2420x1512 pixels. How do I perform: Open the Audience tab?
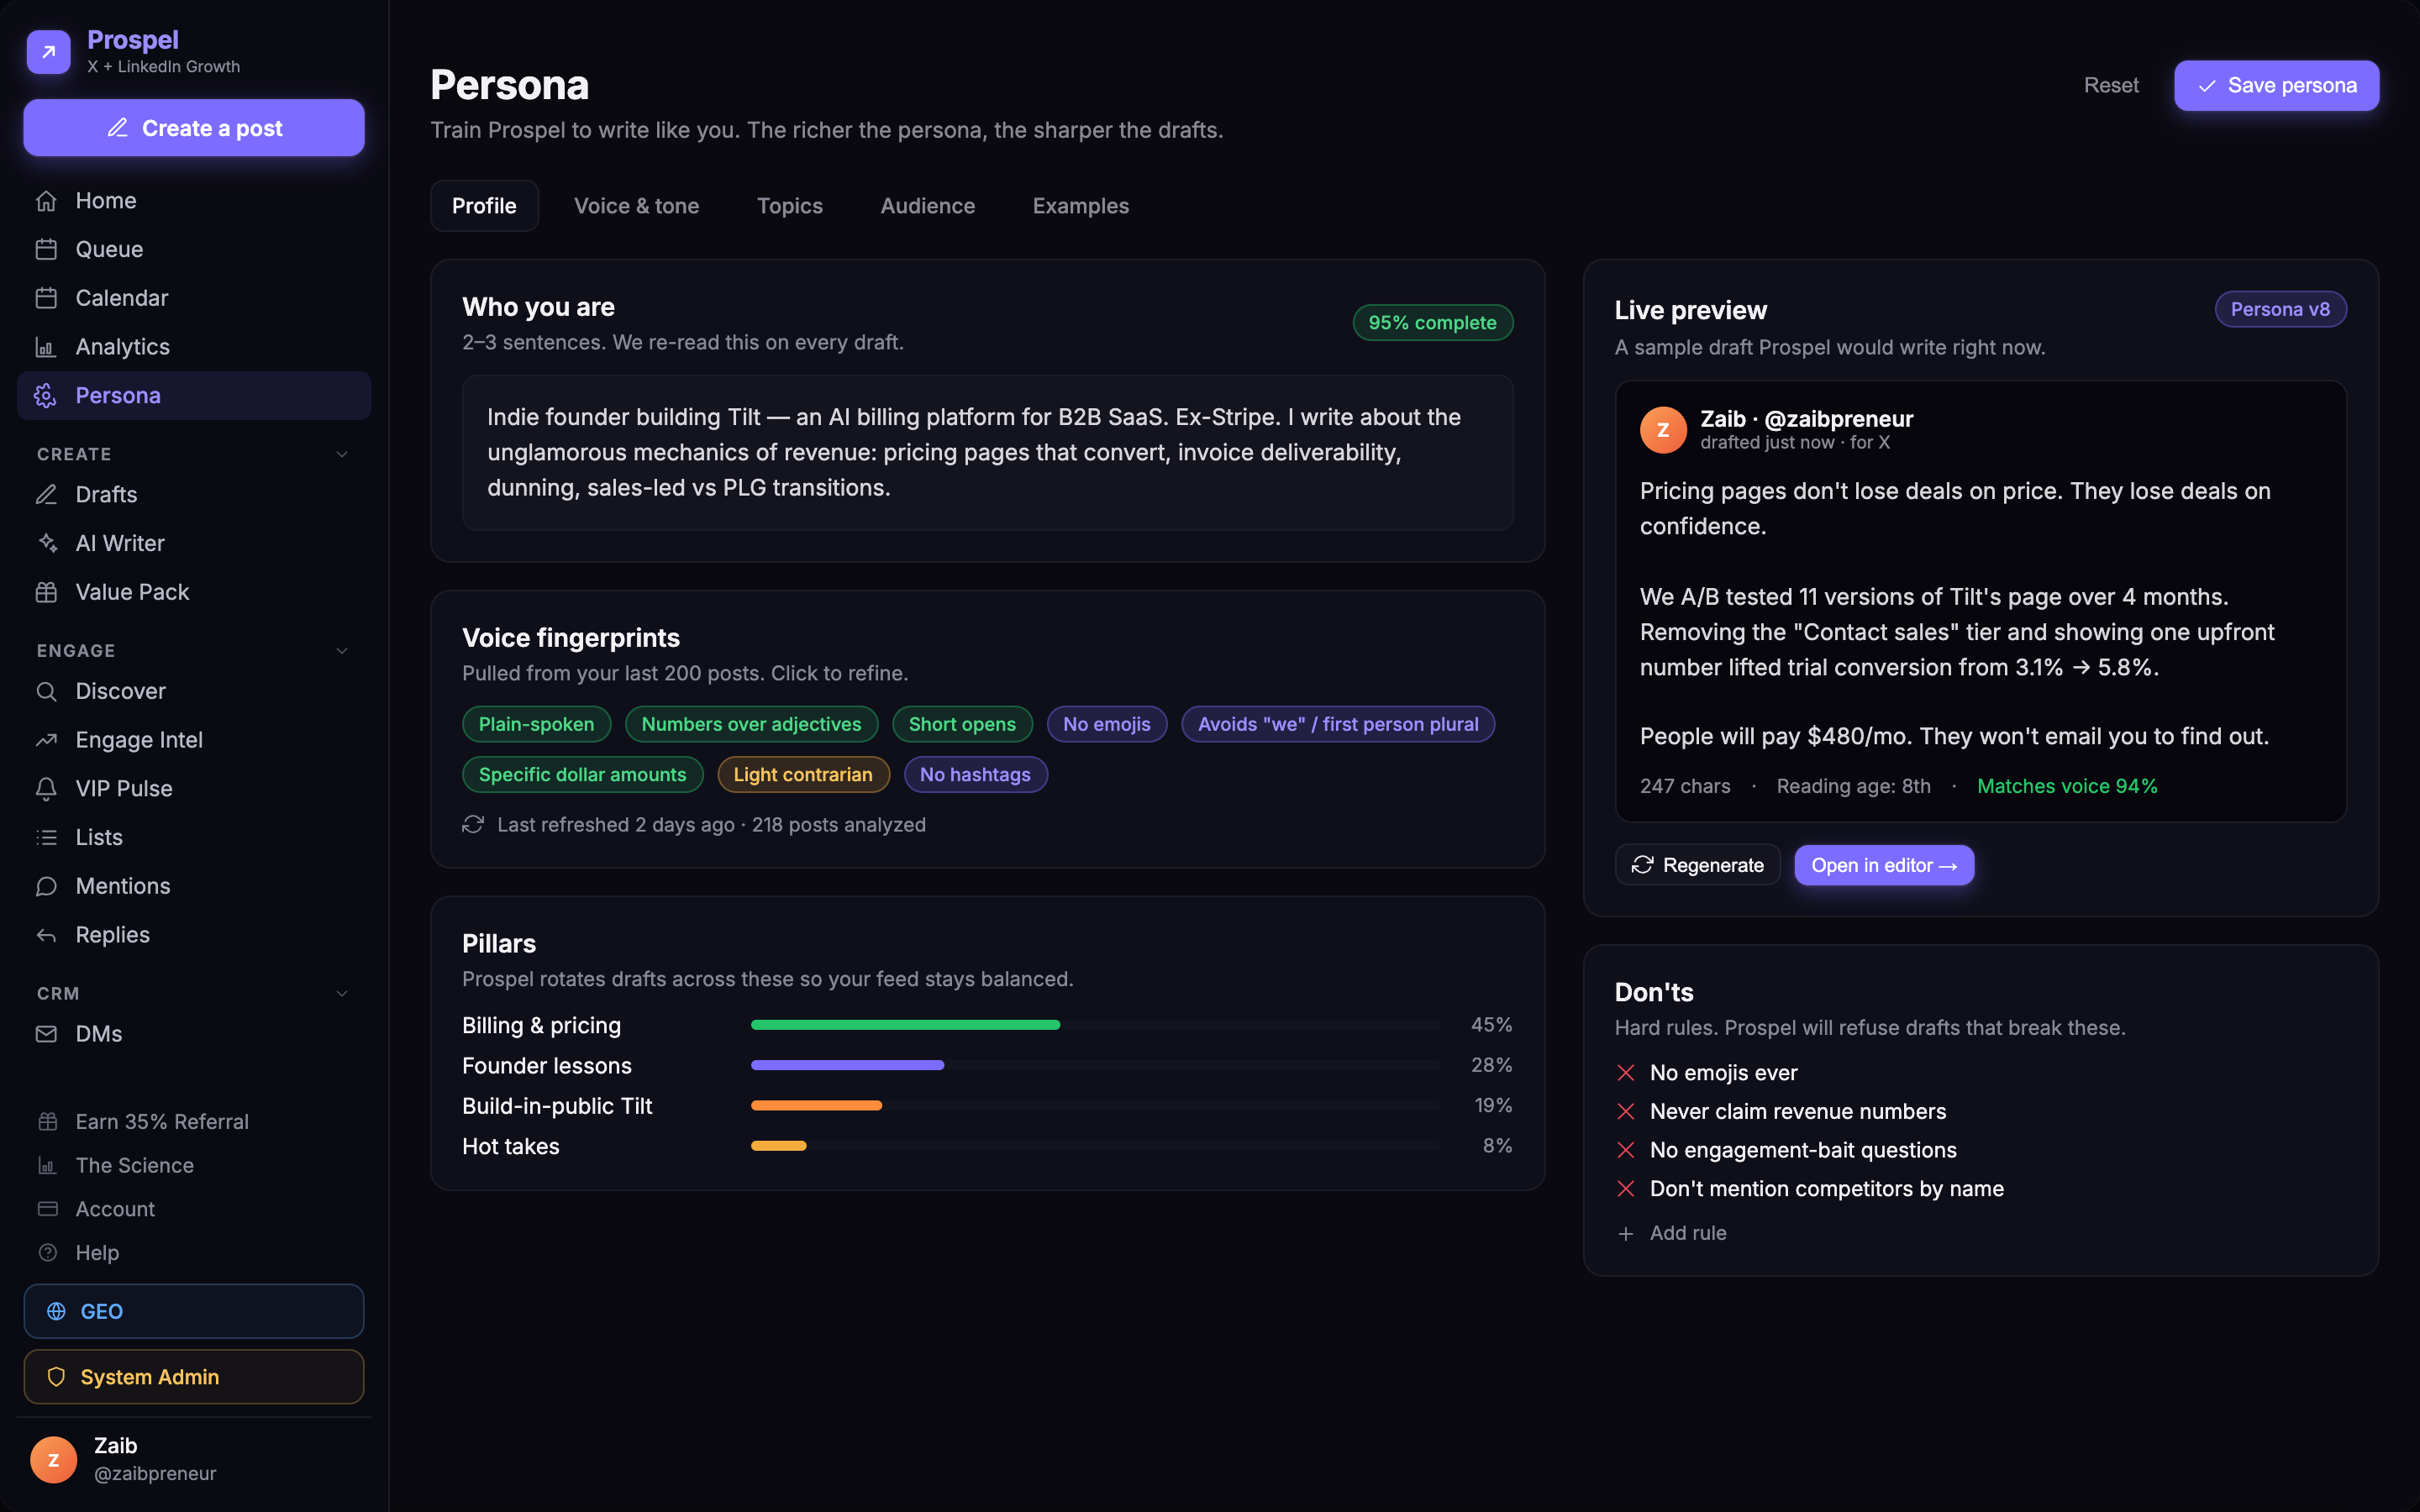(x=927, y=206)
